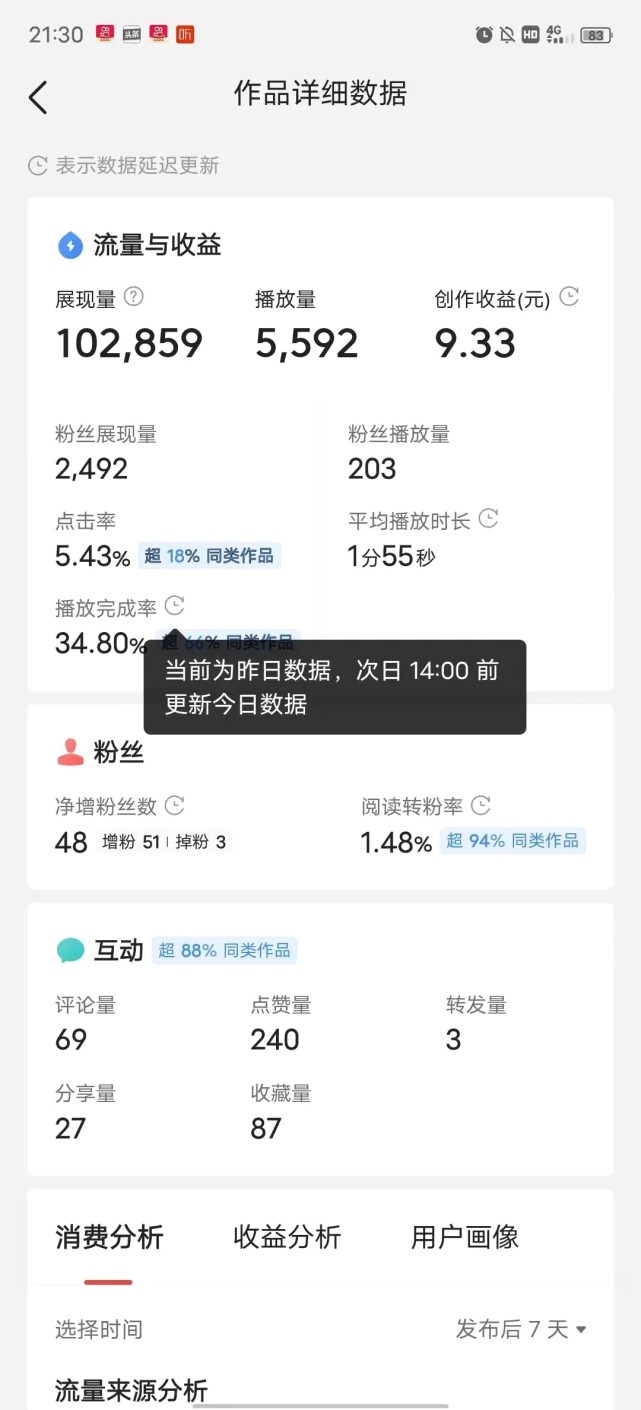Tap the teal chat bubble 互动 icon
641x1410 pixels.
coord(71,950)
